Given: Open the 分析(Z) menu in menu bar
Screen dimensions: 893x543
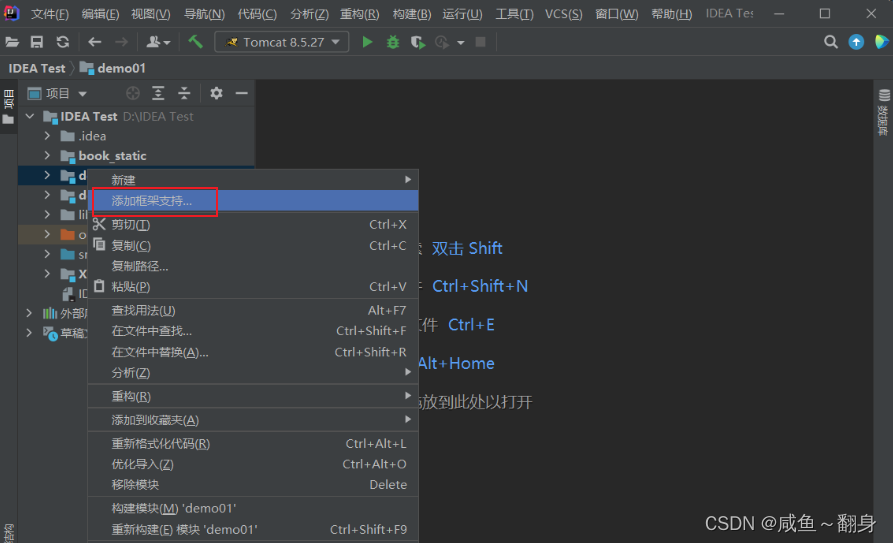Looking at the screenshot, I should [309, 14].
